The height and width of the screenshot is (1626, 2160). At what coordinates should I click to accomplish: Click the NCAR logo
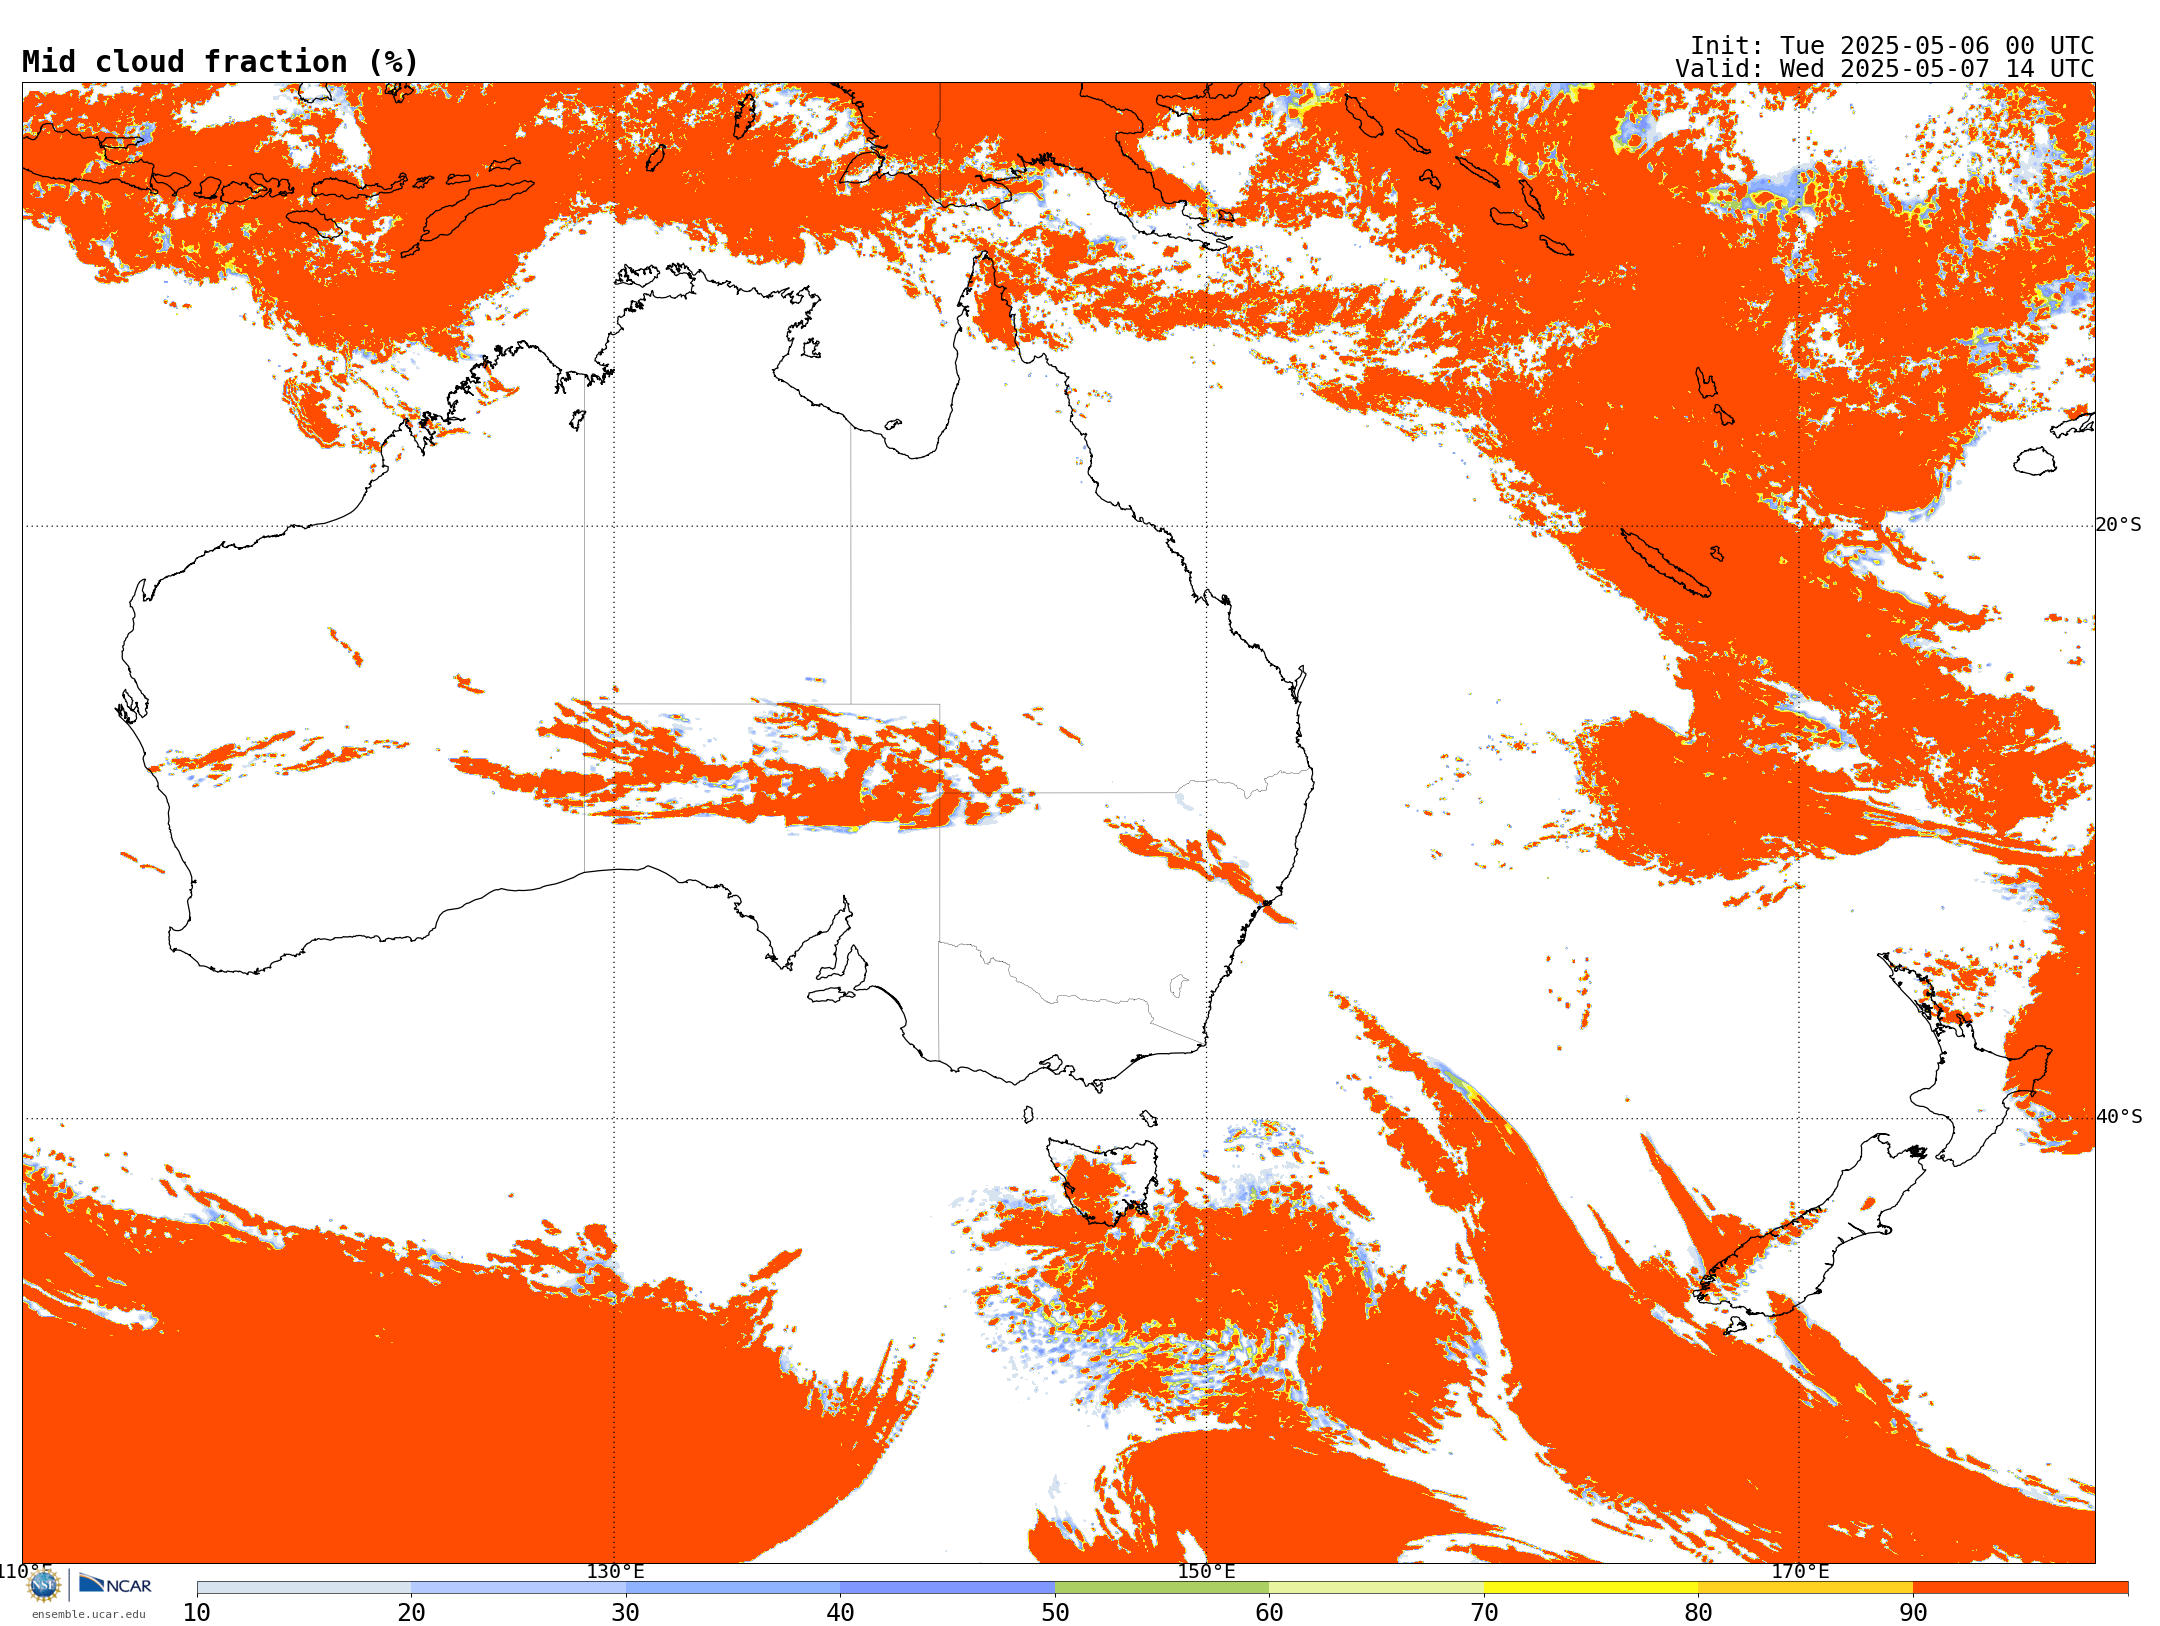(x=115, y=1584)
